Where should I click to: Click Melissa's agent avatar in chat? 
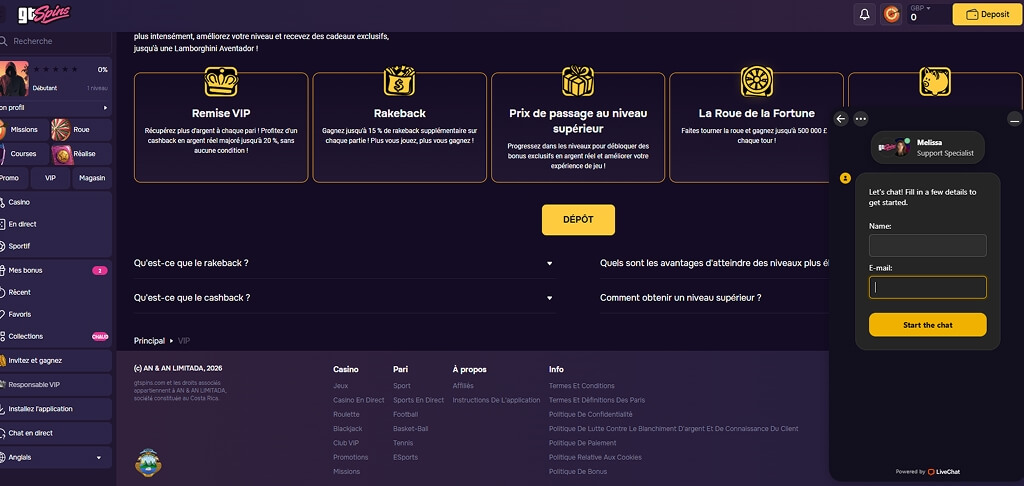point(902,147)
